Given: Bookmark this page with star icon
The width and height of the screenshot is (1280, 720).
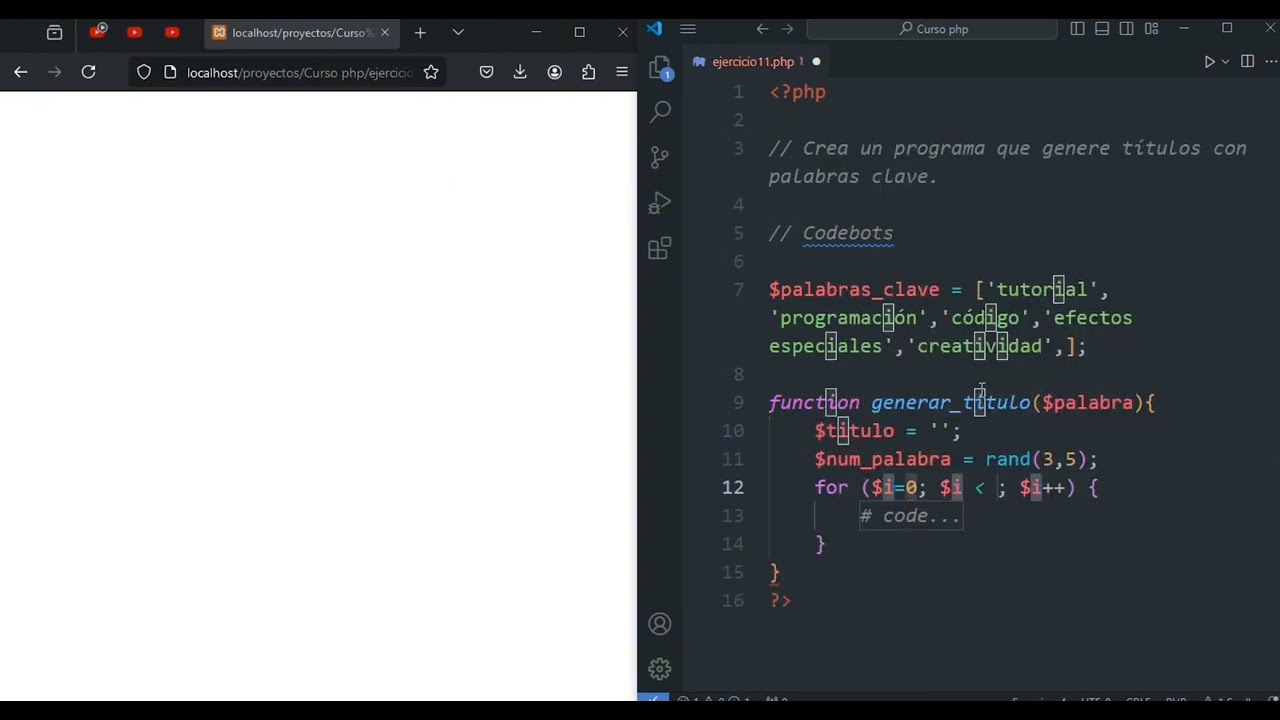Looking at the screenshot, I should point(431,72).
